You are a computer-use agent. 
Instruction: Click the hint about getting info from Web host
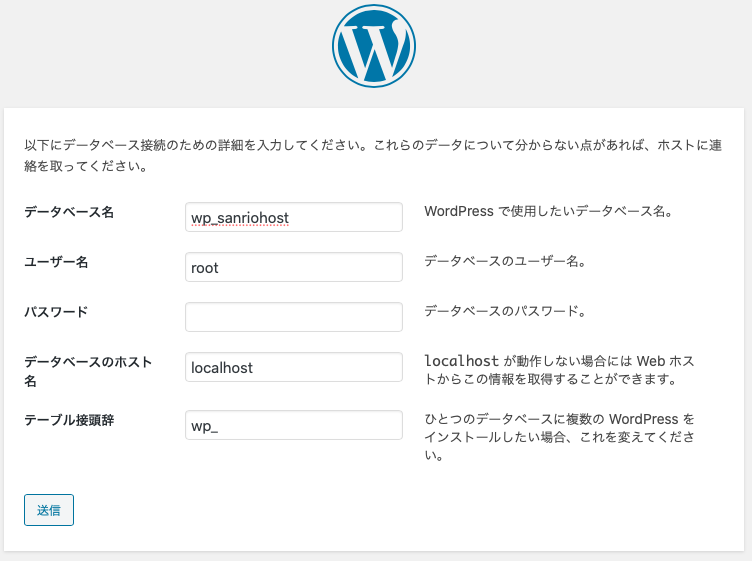click(560, 380)
